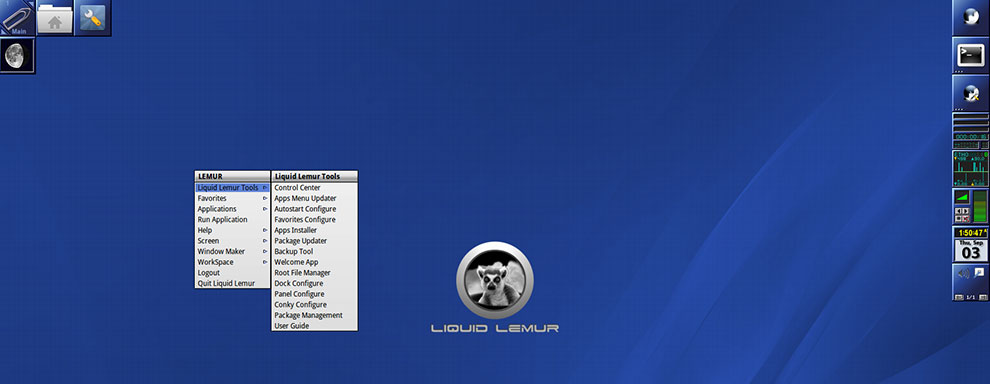
Task: Choose Autostart Configure
Action: (314, 209)
